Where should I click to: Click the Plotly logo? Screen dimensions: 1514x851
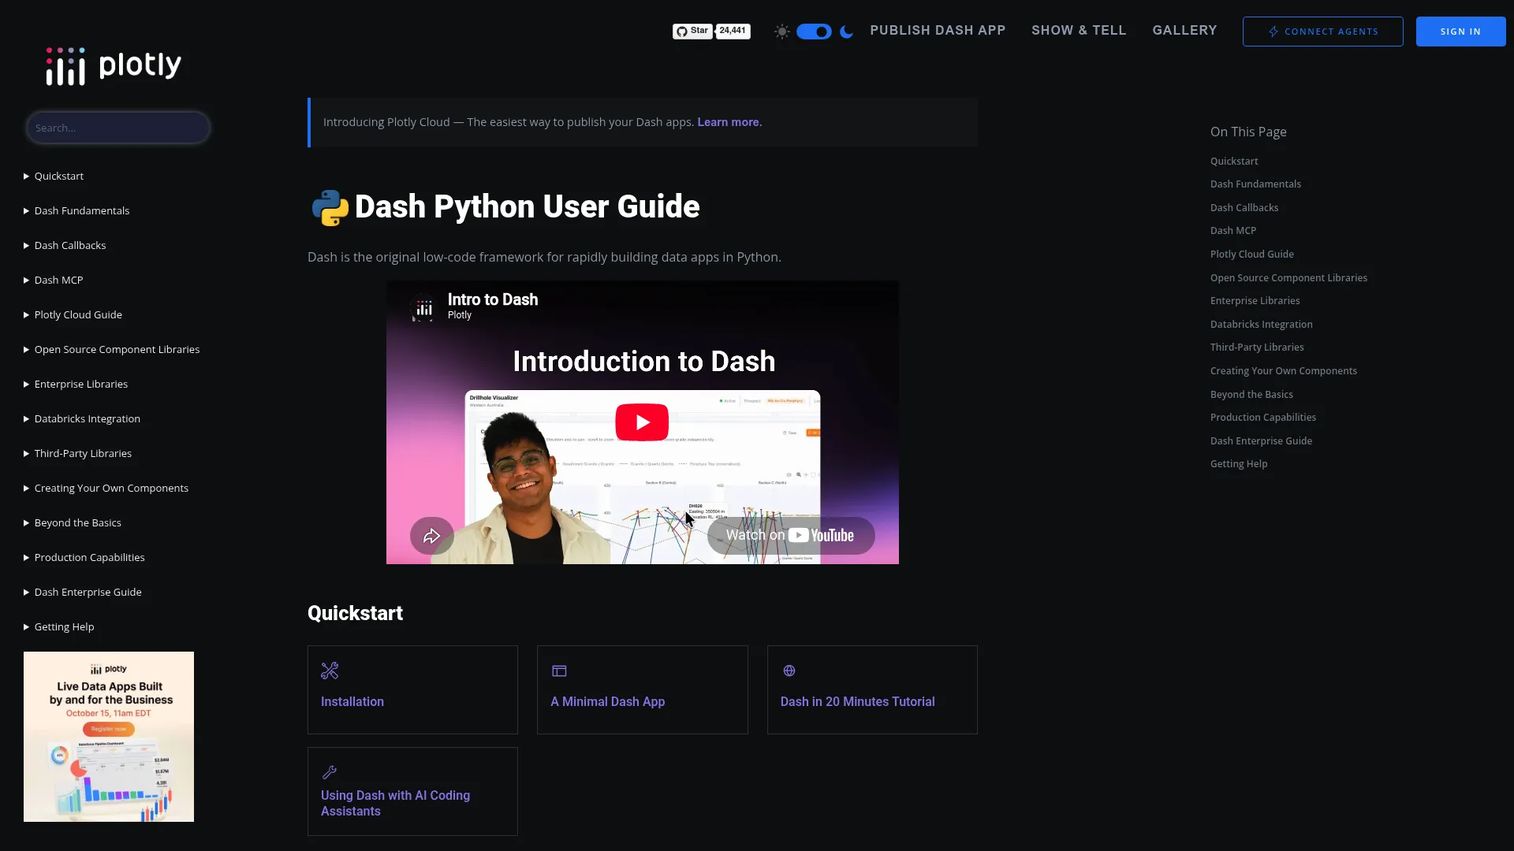tap(113, 66)
